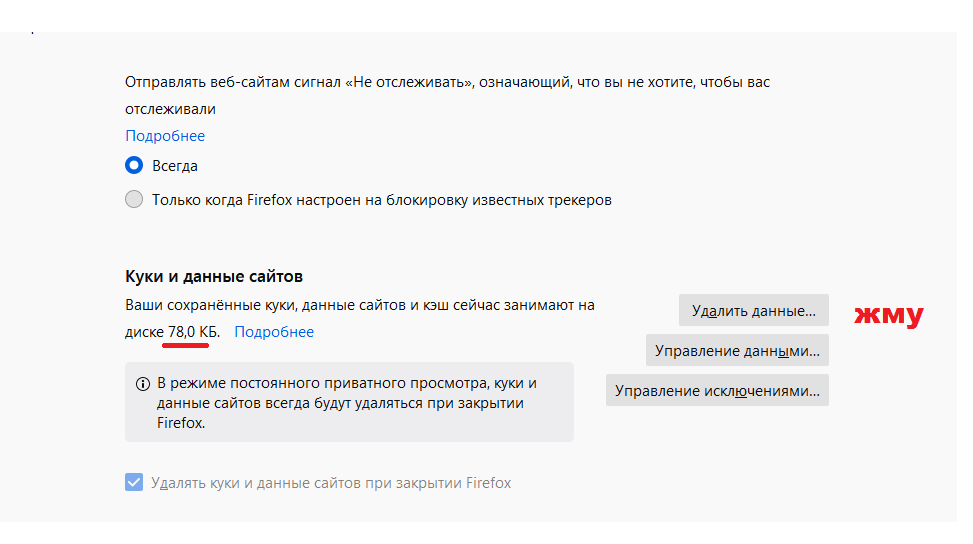
Task: Click the text "Ваши сохранённые куки, данные сайтов"
Action: [x=266, y=305]
